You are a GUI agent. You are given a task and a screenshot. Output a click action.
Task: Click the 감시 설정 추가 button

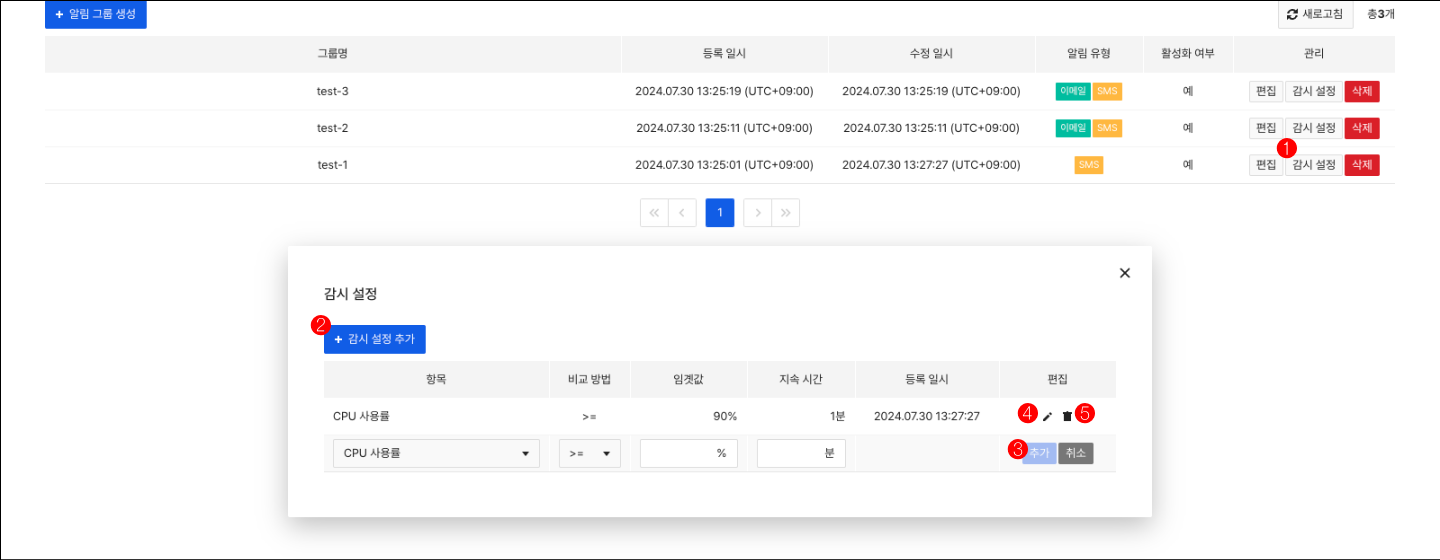click(375, 339)
